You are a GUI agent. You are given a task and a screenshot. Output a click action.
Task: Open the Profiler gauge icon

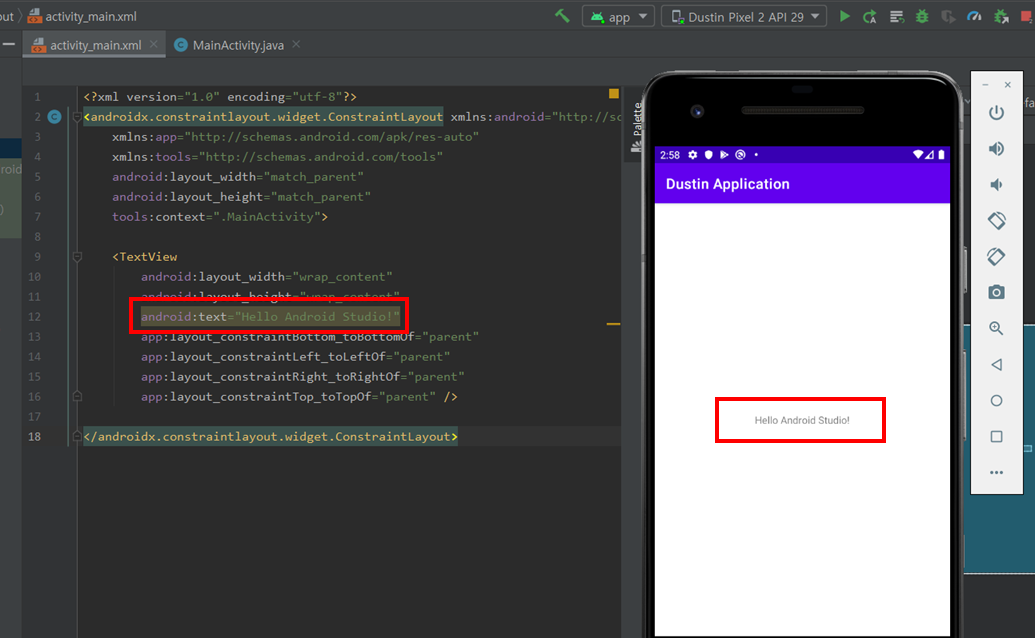974,16
